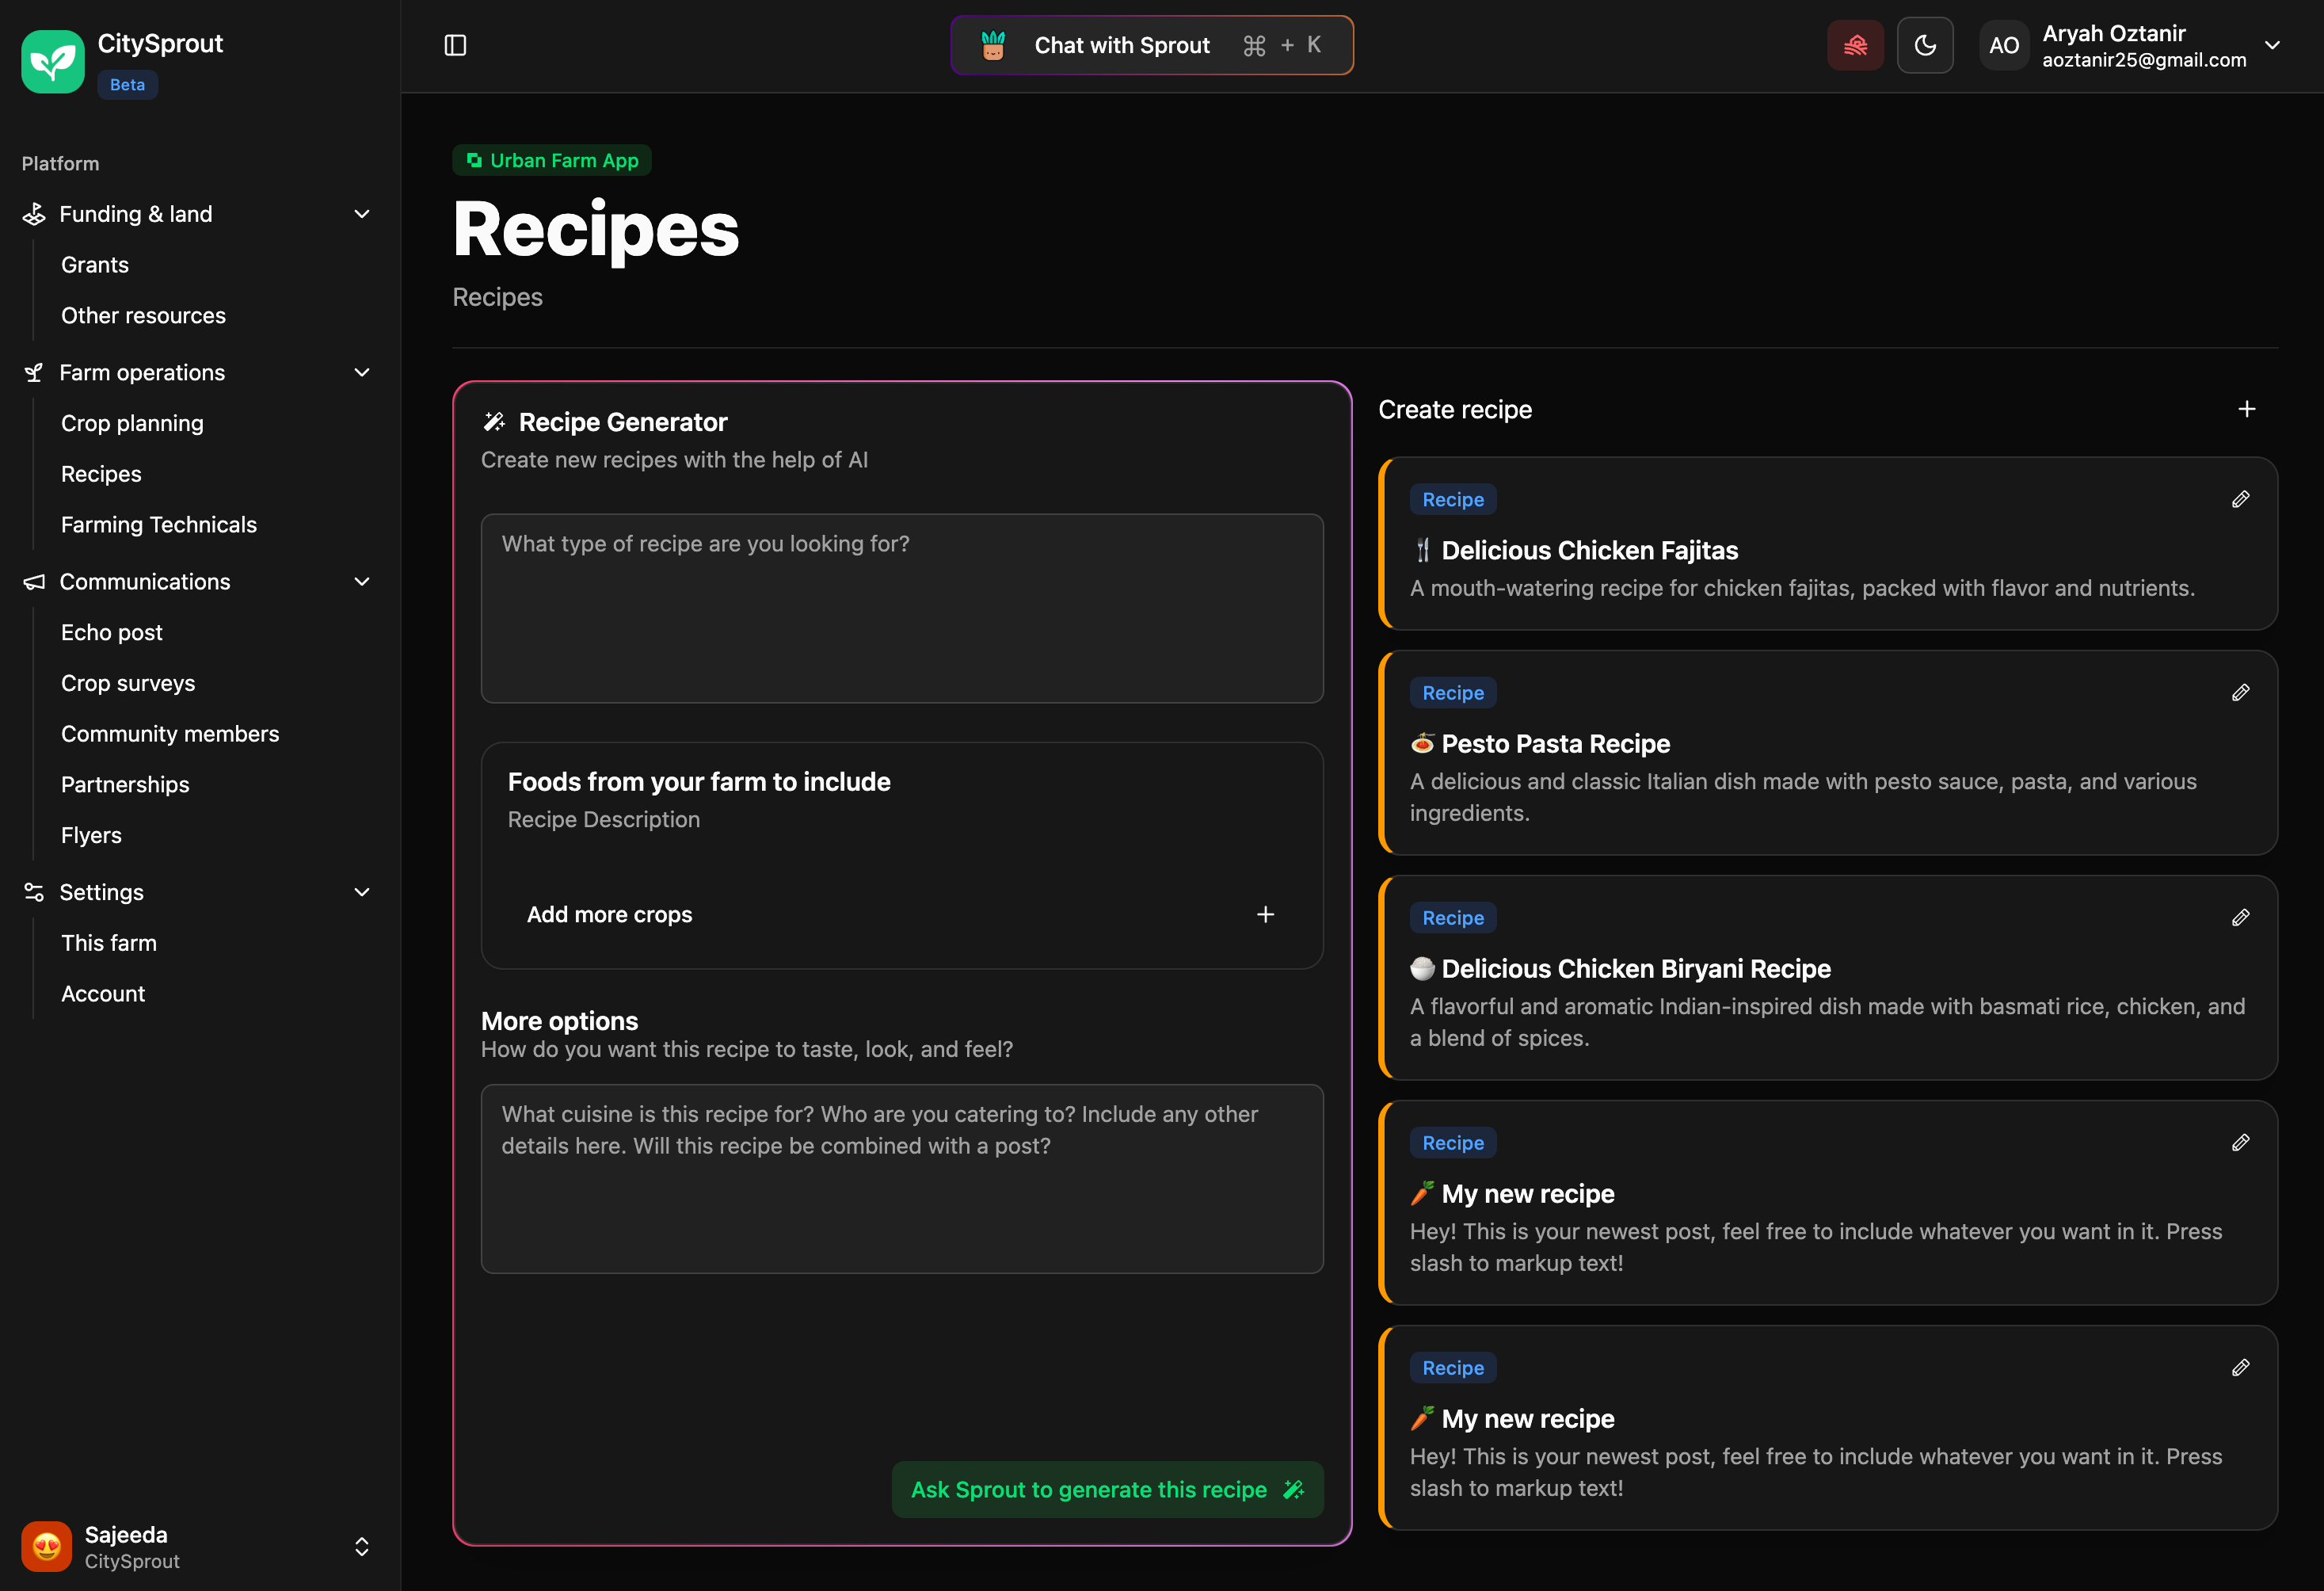Go to Crop planning

click(x=132, y=423)
